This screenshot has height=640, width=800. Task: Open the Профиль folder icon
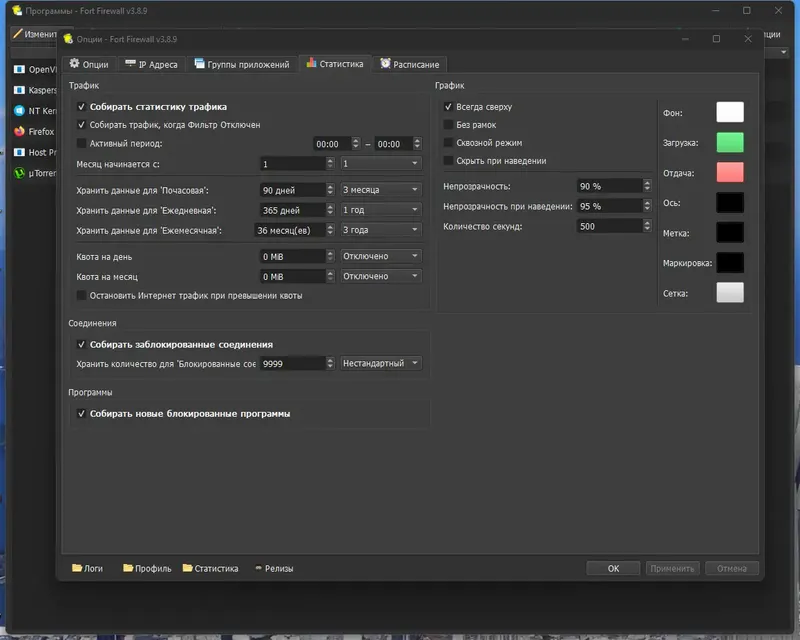click(128, 568)
